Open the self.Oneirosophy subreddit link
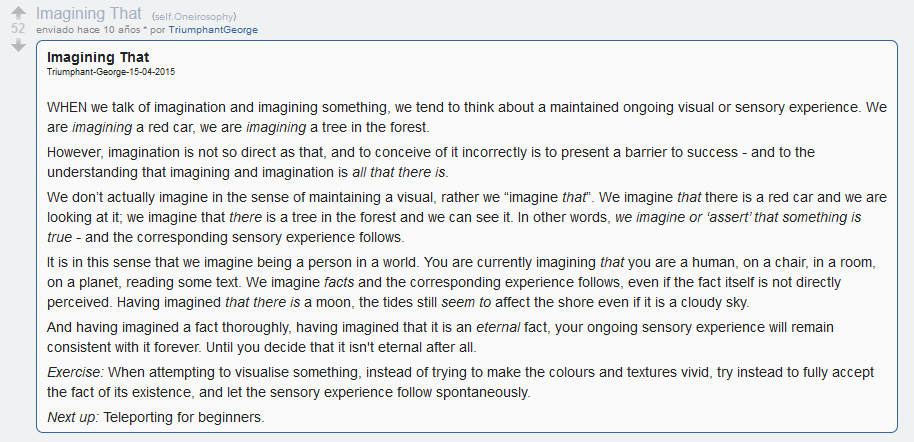The image size is (914, 442). [194, 16]
